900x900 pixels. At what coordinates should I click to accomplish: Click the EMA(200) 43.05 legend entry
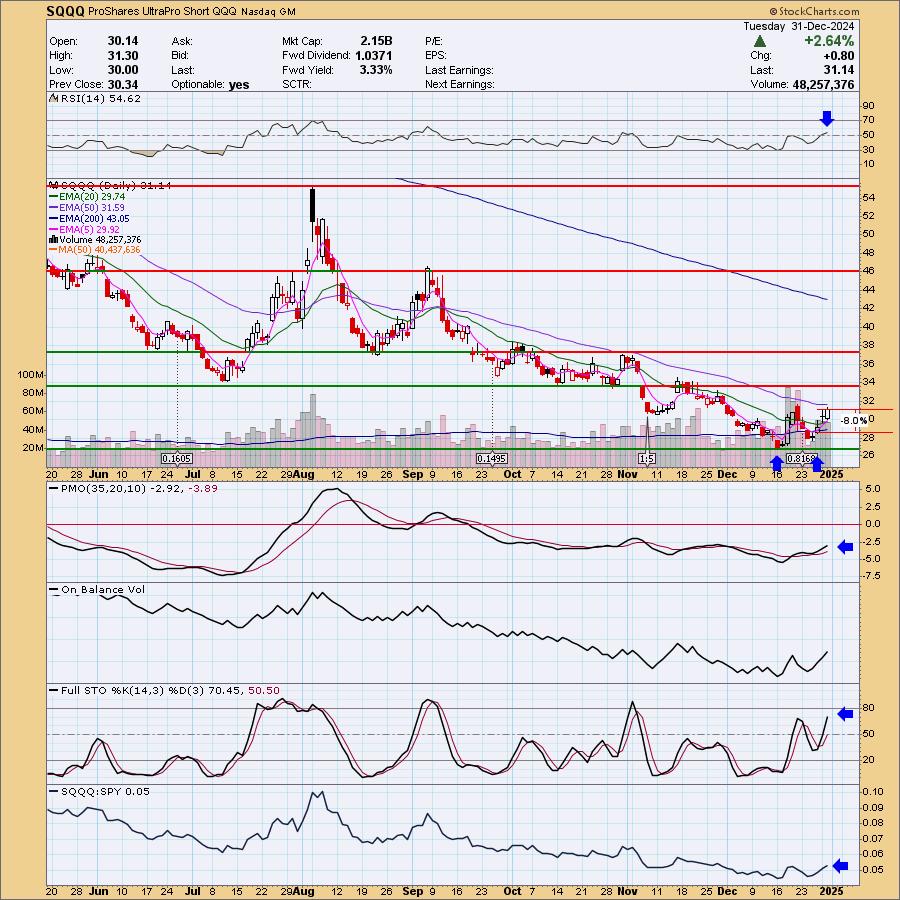pyautogui.click(x=89, y=219)
